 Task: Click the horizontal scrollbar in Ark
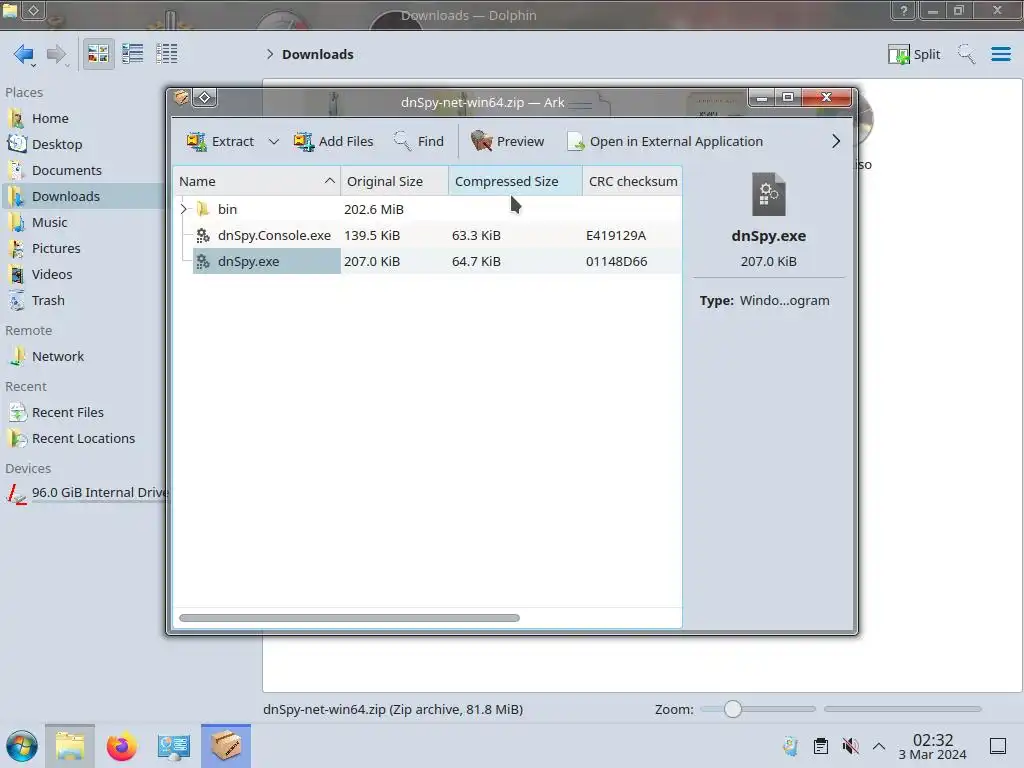(349, 618)
